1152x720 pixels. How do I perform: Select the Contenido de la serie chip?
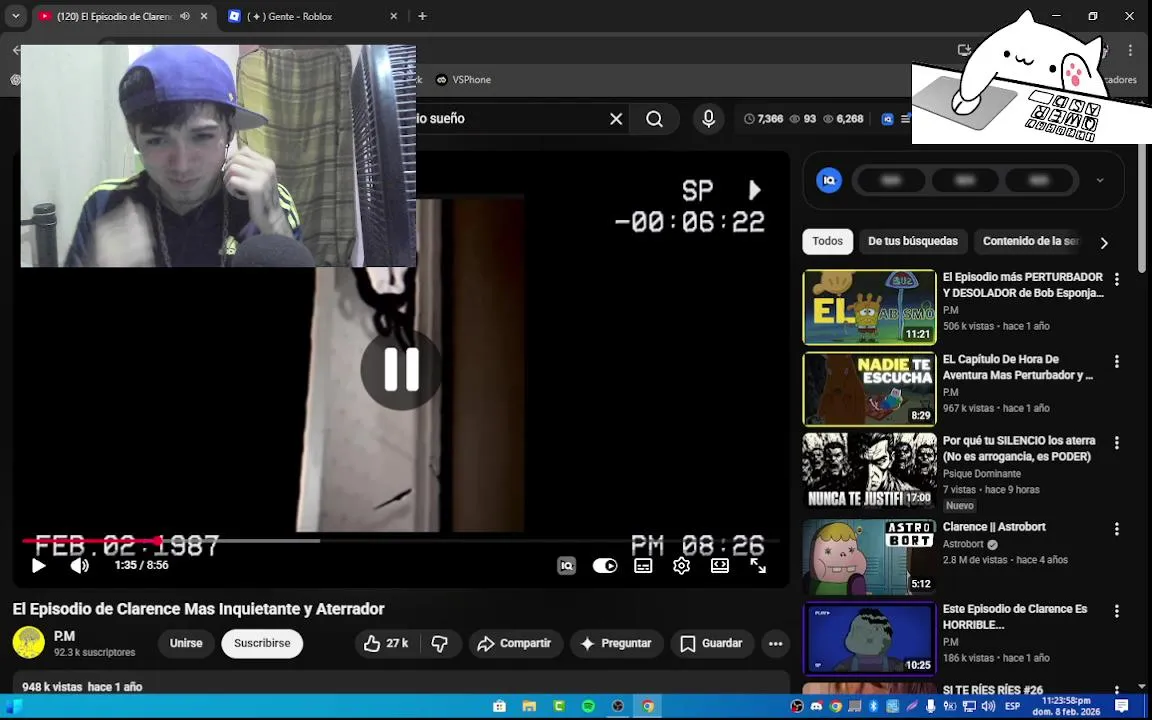click(x=1030, y=242)
